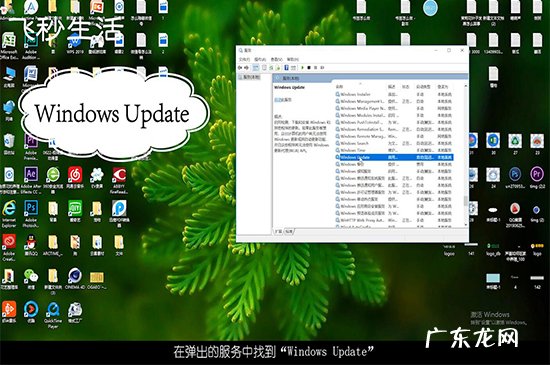The height and width of the screenshot is (365, 550).
Task: Open the 操作(A) menu in Services
Action: coord(260,59)
